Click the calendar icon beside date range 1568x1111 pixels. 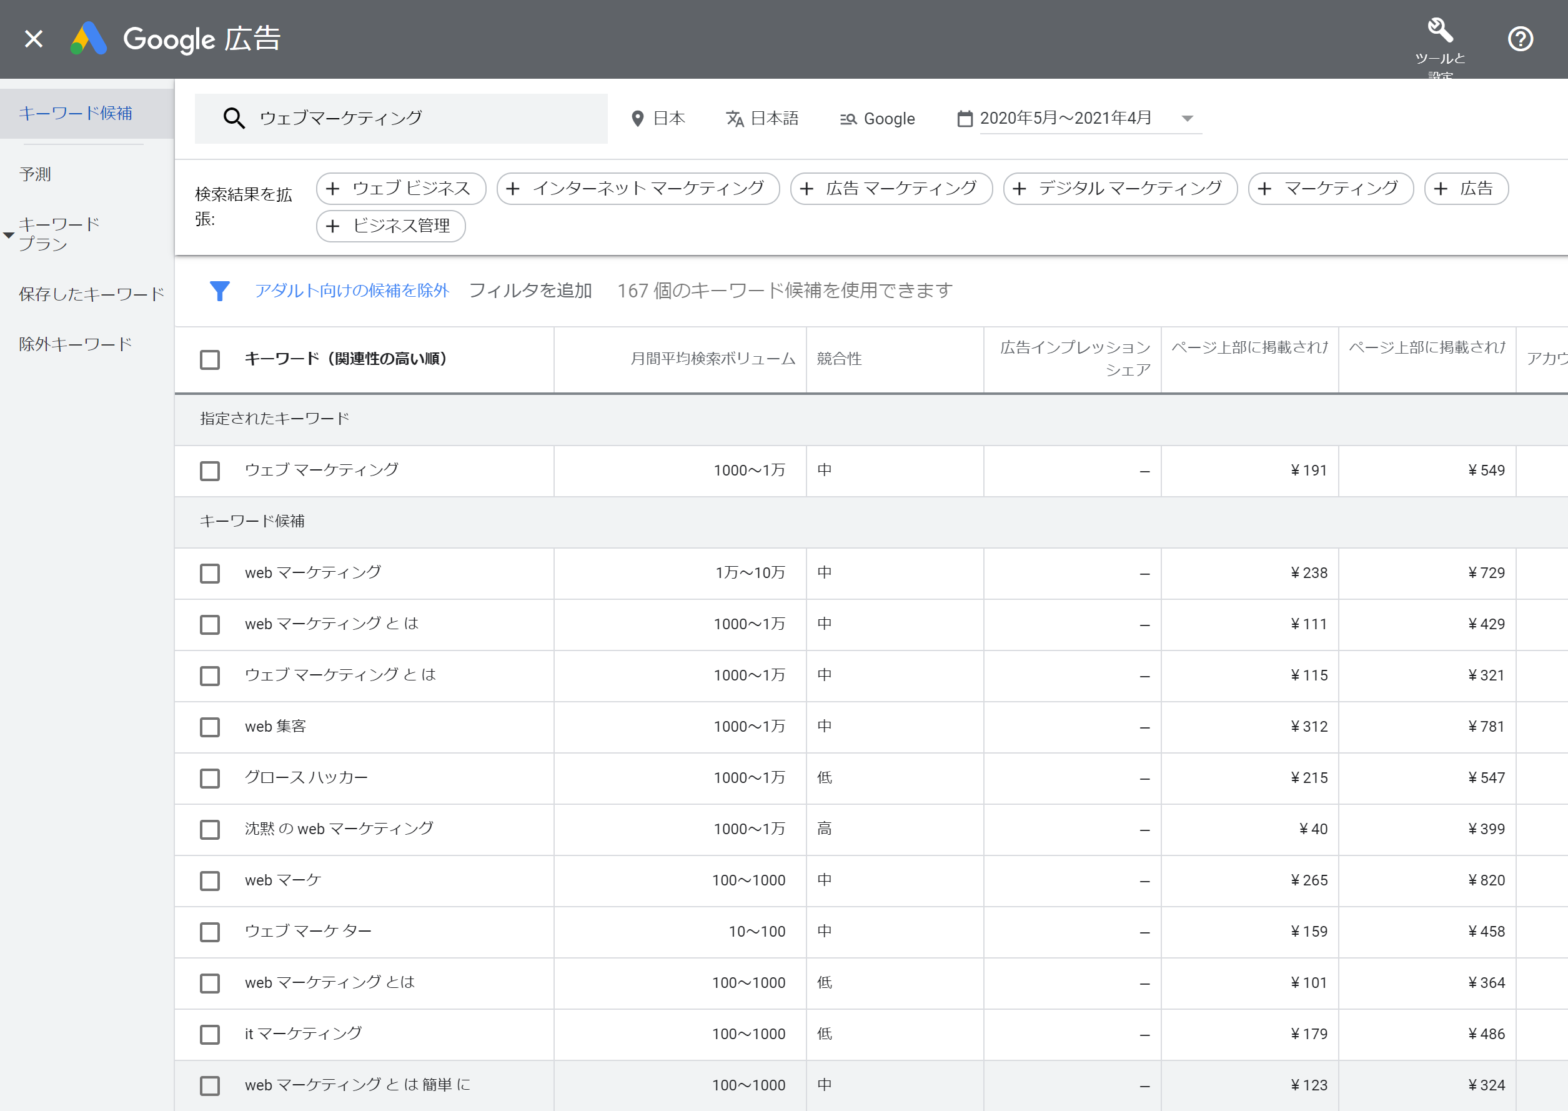coord(964,119)
